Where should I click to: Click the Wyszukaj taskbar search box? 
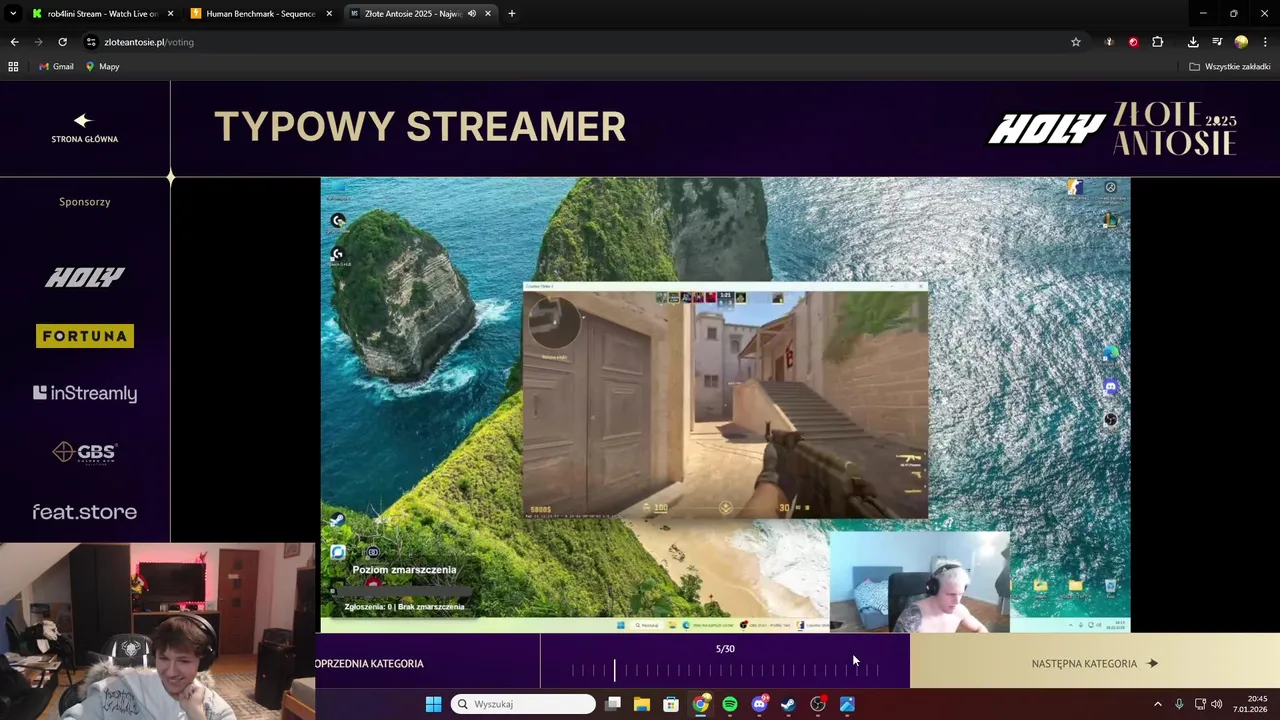click(x=523, y=704)
